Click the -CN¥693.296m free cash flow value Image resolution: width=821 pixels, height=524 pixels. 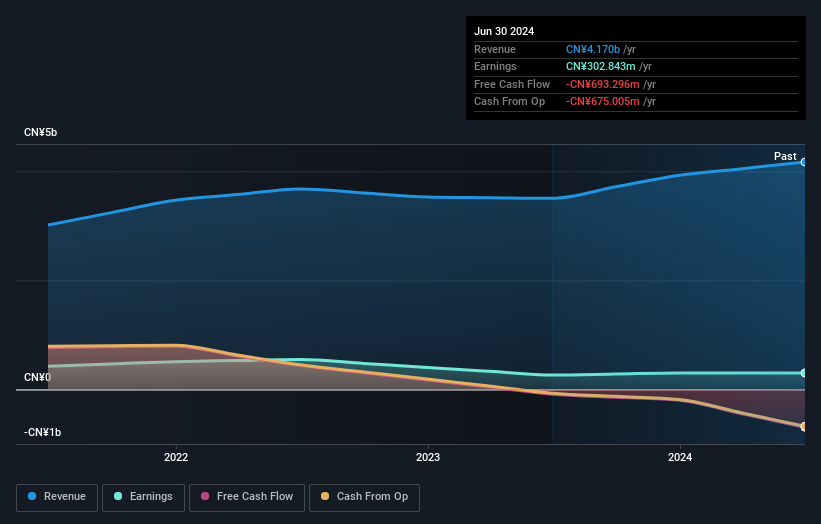point(603,84)
